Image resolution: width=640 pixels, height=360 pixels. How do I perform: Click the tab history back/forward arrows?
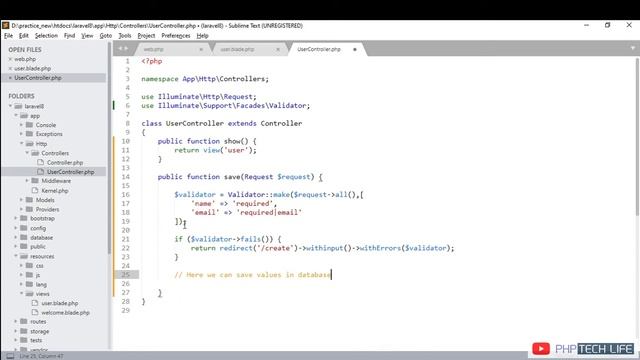pyautogui.click(x=123, y=49)
